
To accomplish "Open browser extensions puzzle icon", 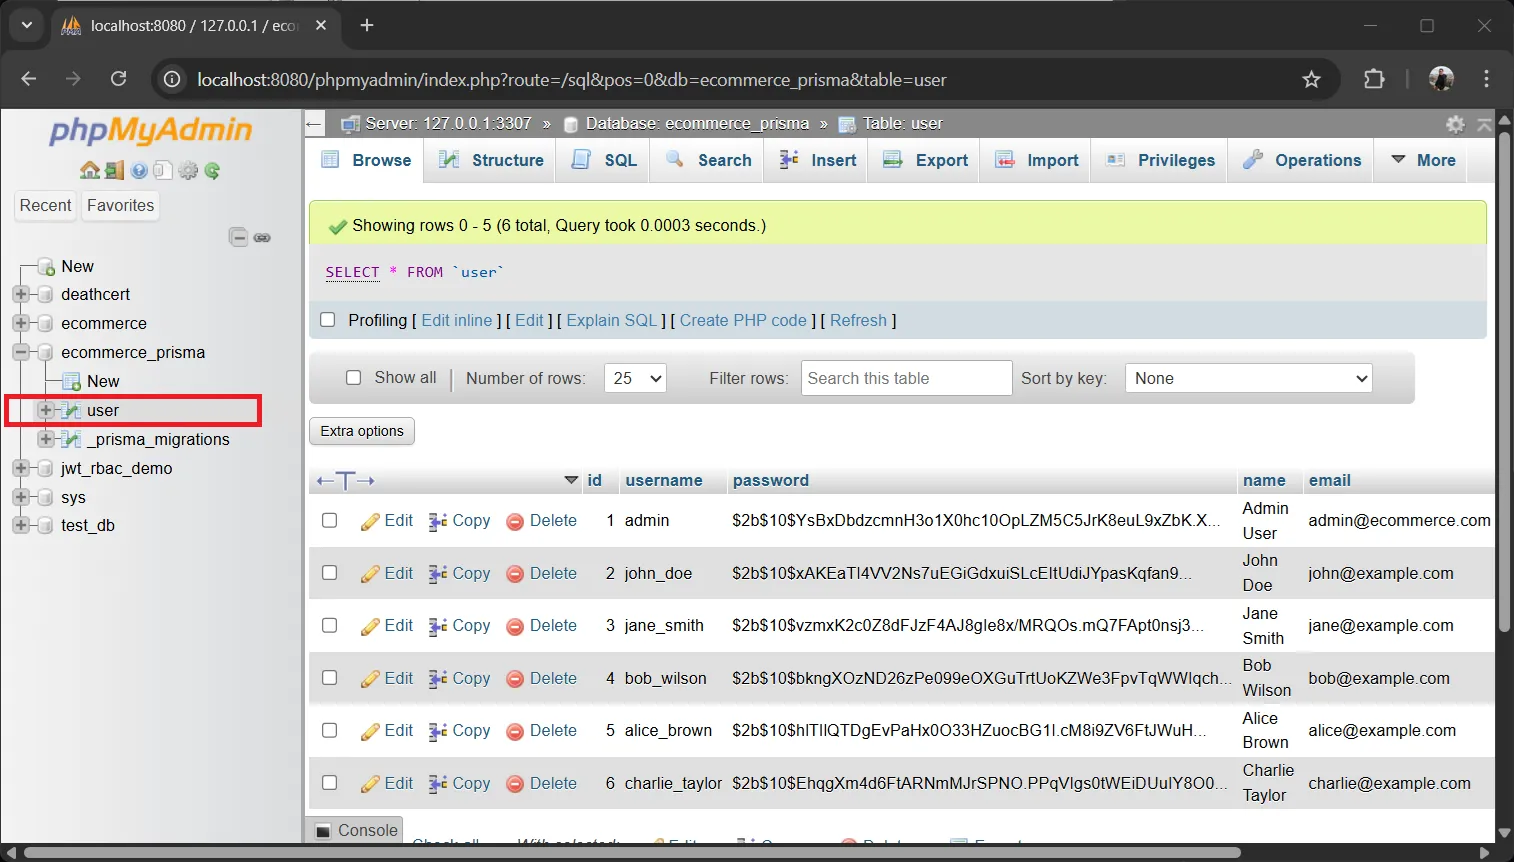I will click(1375, 79).
